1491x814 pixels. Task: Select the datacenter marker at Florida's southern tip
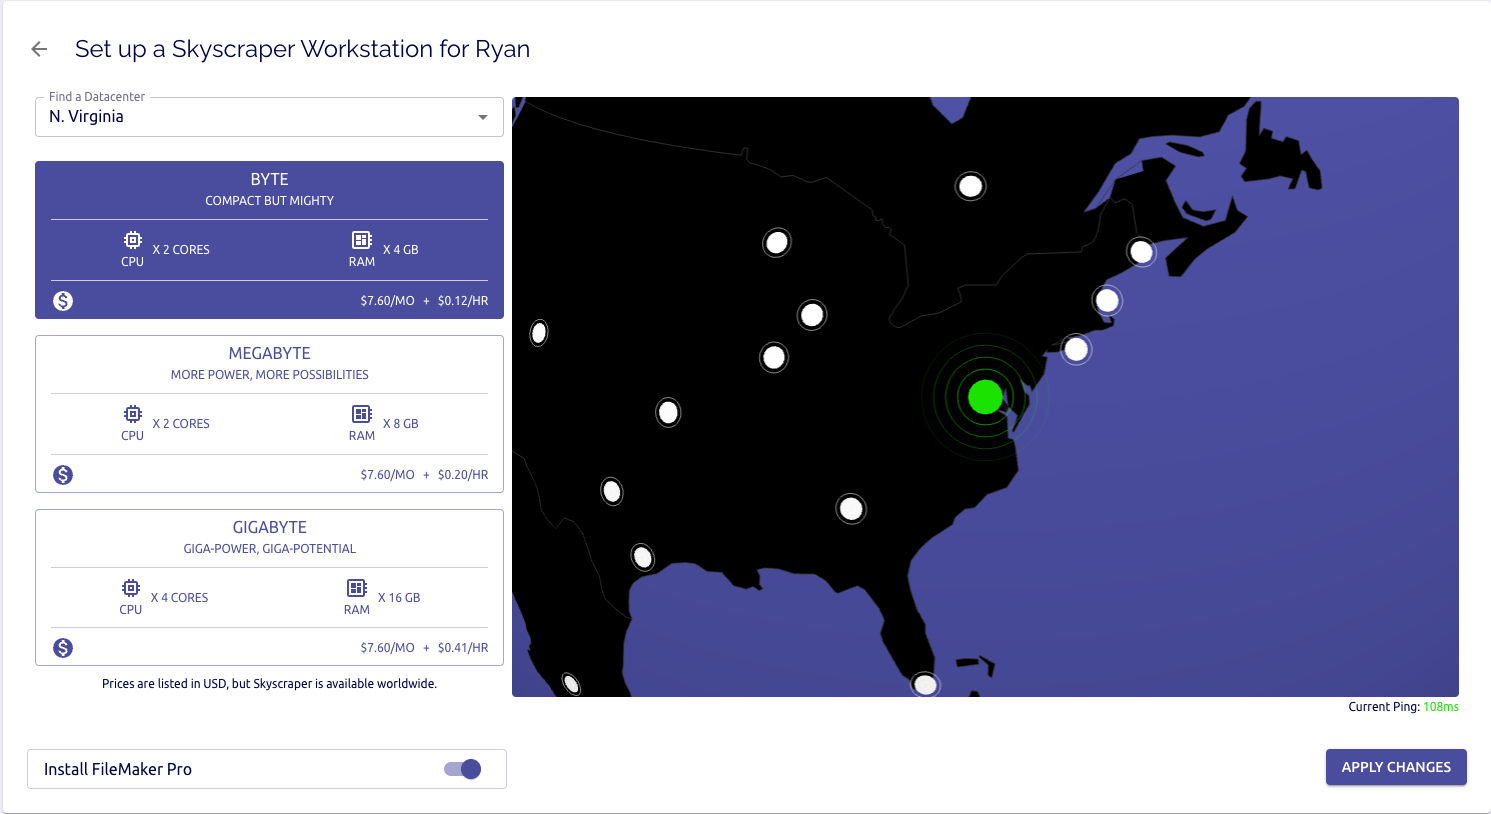925,685
